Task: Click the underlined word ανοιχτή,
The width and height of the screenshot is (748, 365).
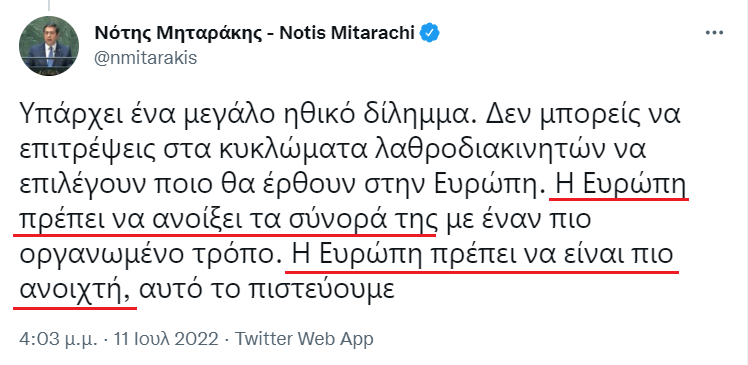Action: coord(75,290)
